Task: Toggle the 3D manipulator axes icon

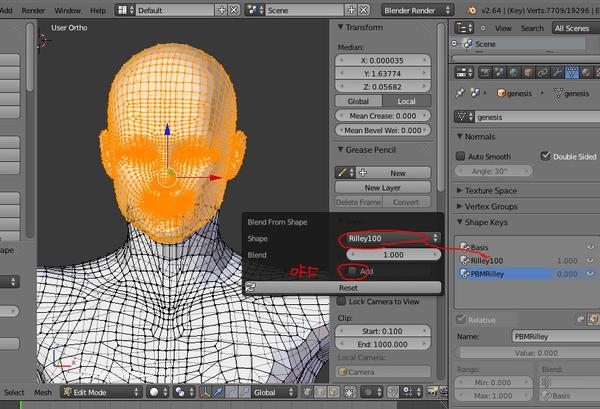Action: [205, 392]
